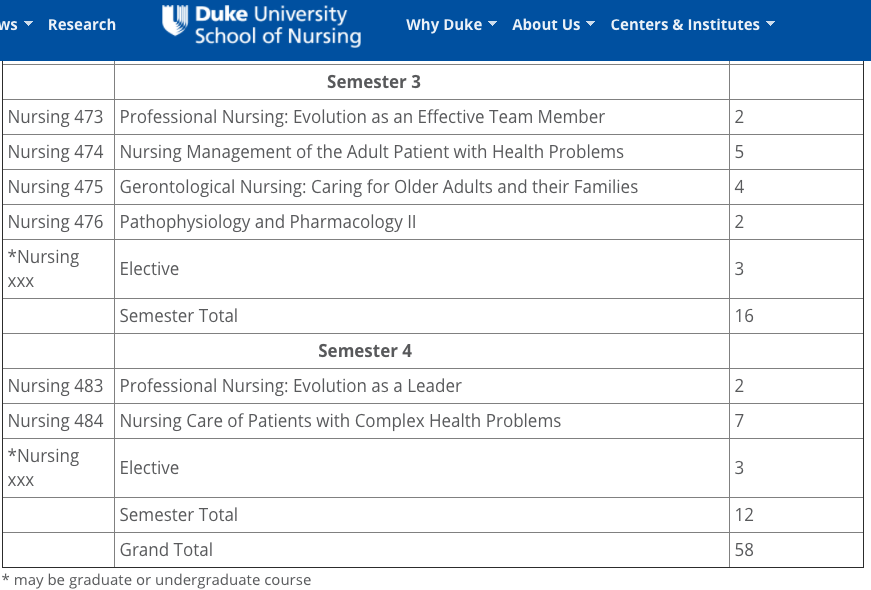Click the Semester 4 heading cell
Screen dimensions: 871x590
pos(364,351)
